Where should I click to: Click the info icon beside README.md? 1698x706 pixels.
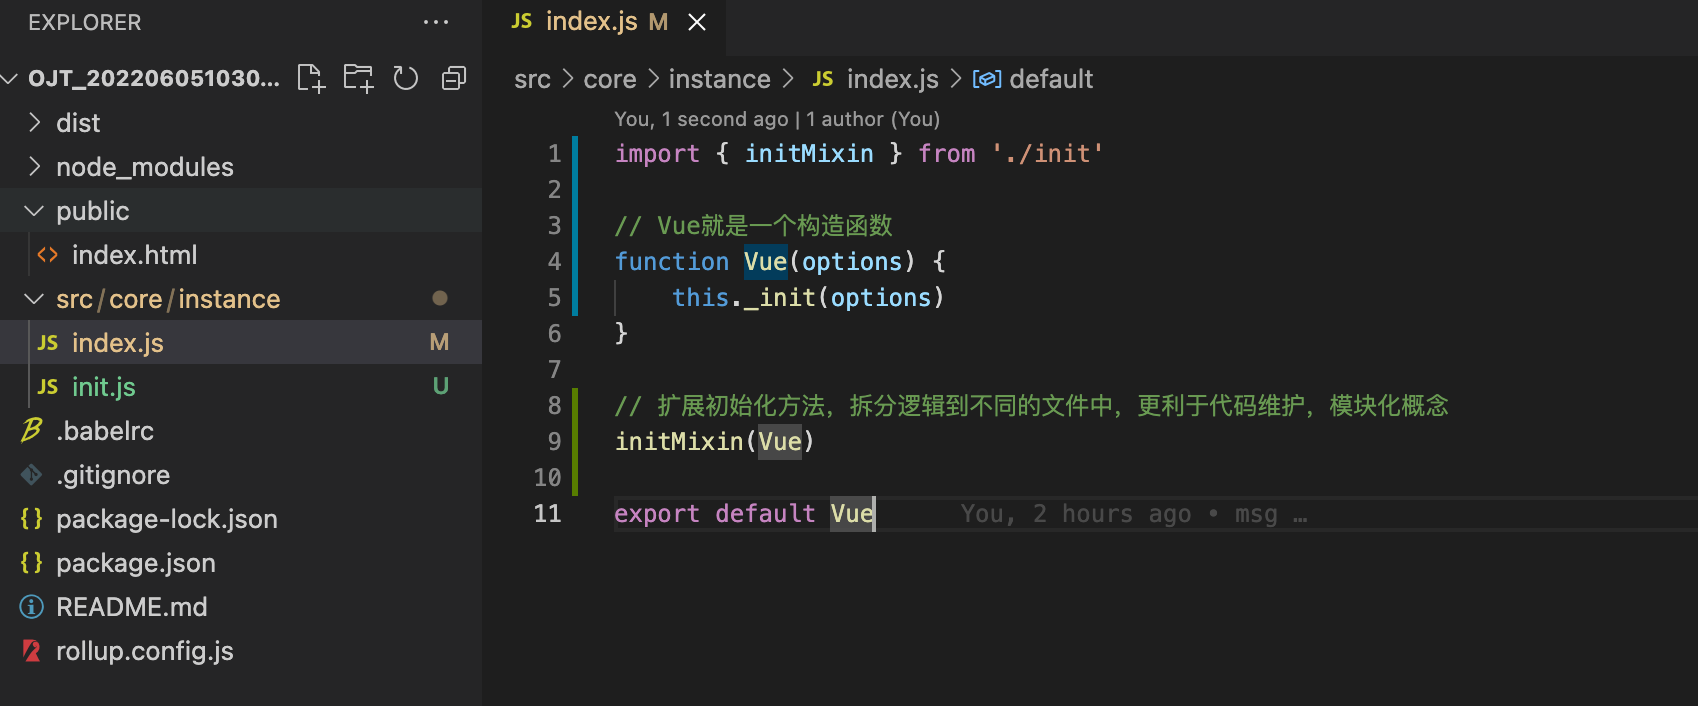[x=32, y=607]
